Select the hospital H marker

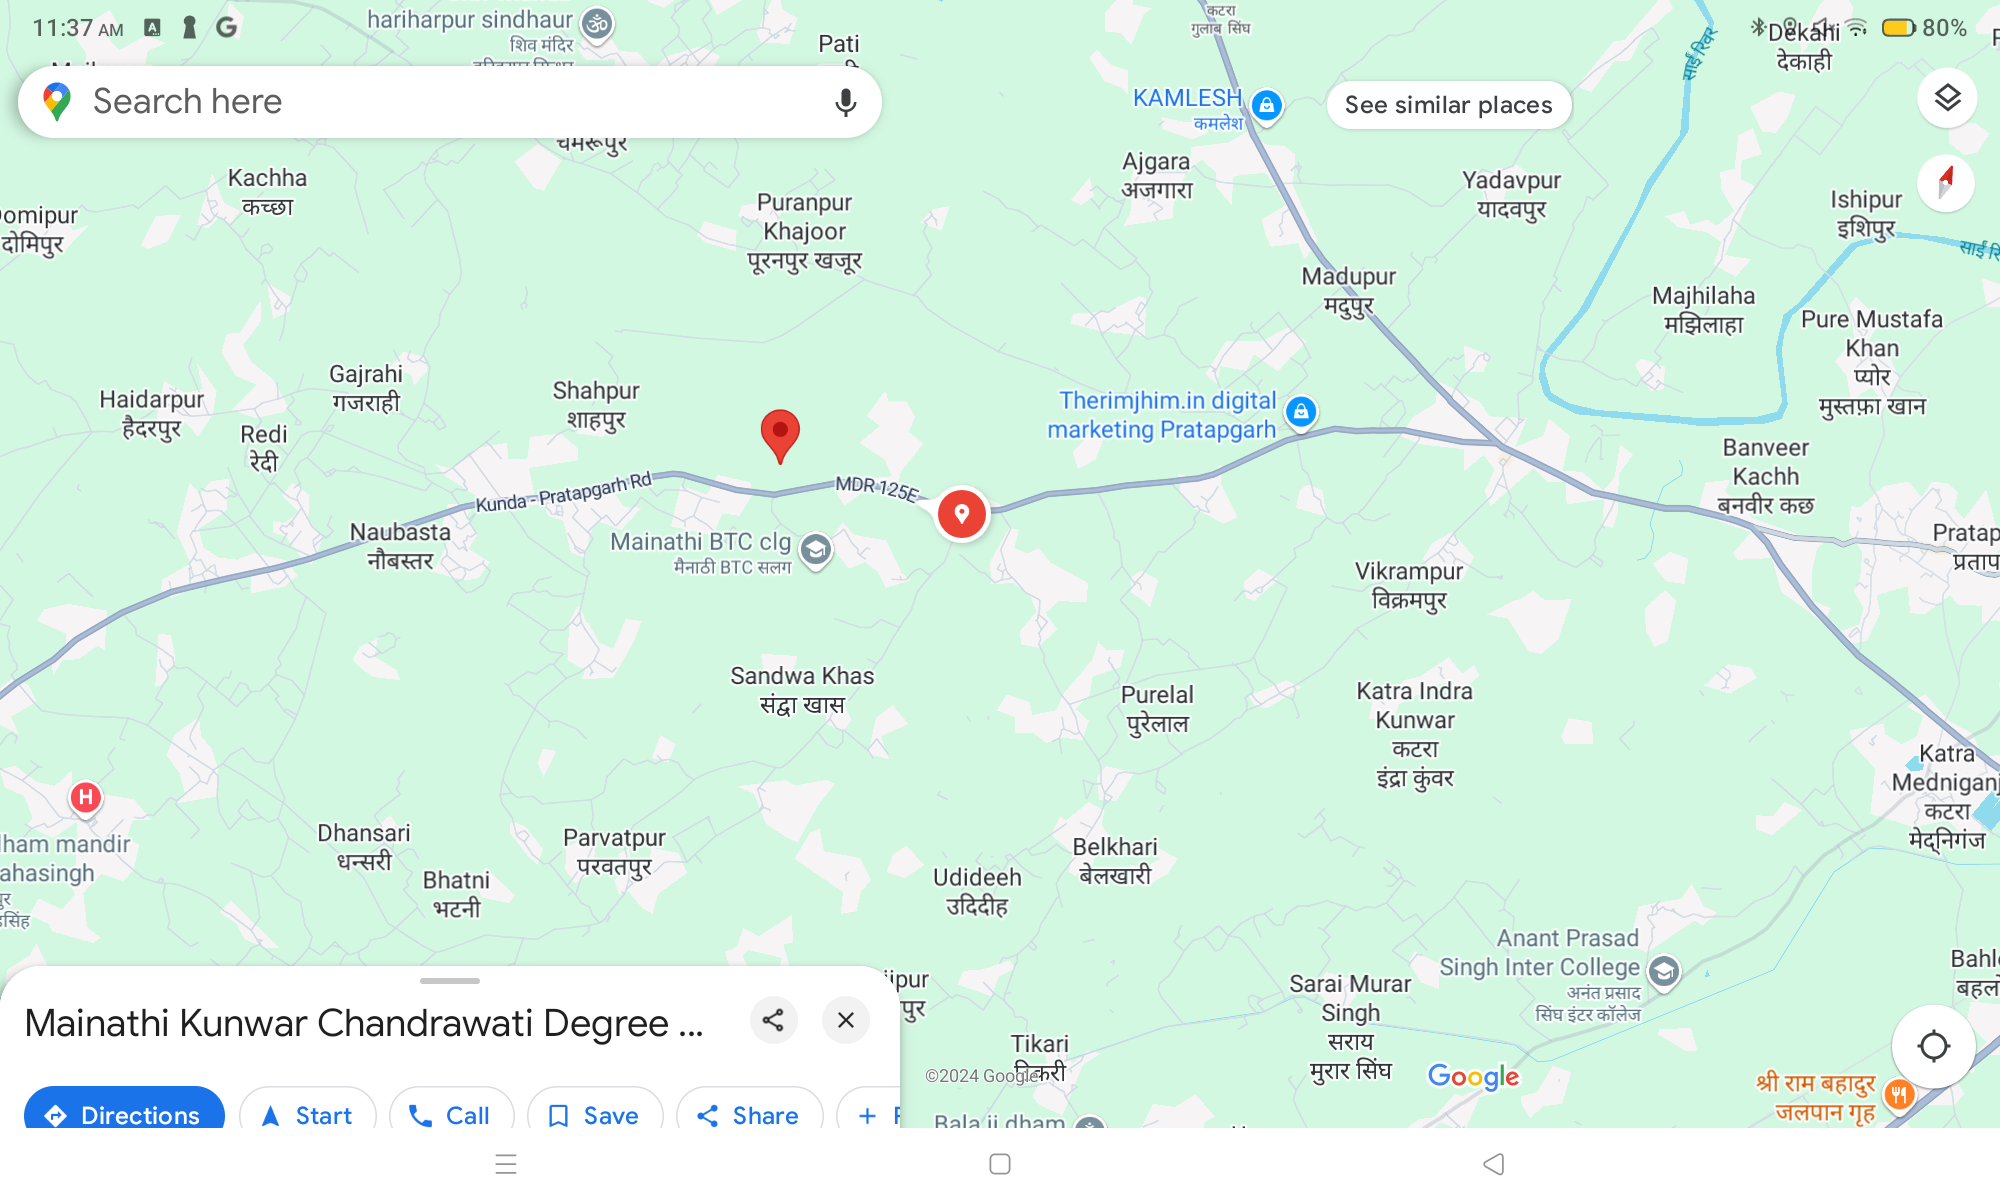(86, 798)
